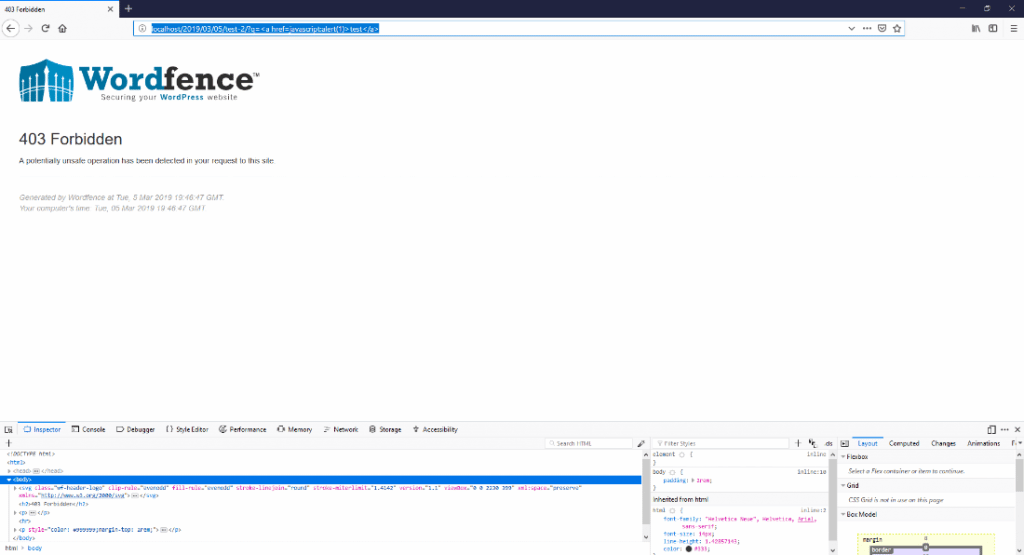This screenshot has height=555, width=1024.
Task: Show address bar history dropdown
Action: click(852, 29)
